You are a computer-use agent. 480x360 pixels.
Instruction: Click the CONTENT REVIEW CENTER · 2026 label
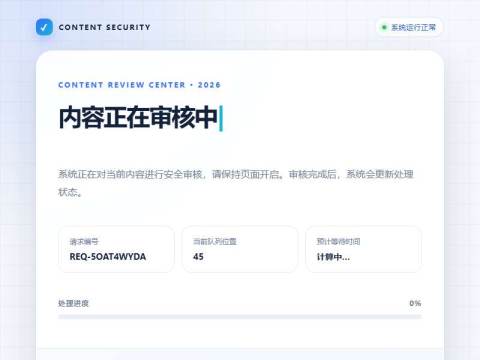[x=139, y=85]
